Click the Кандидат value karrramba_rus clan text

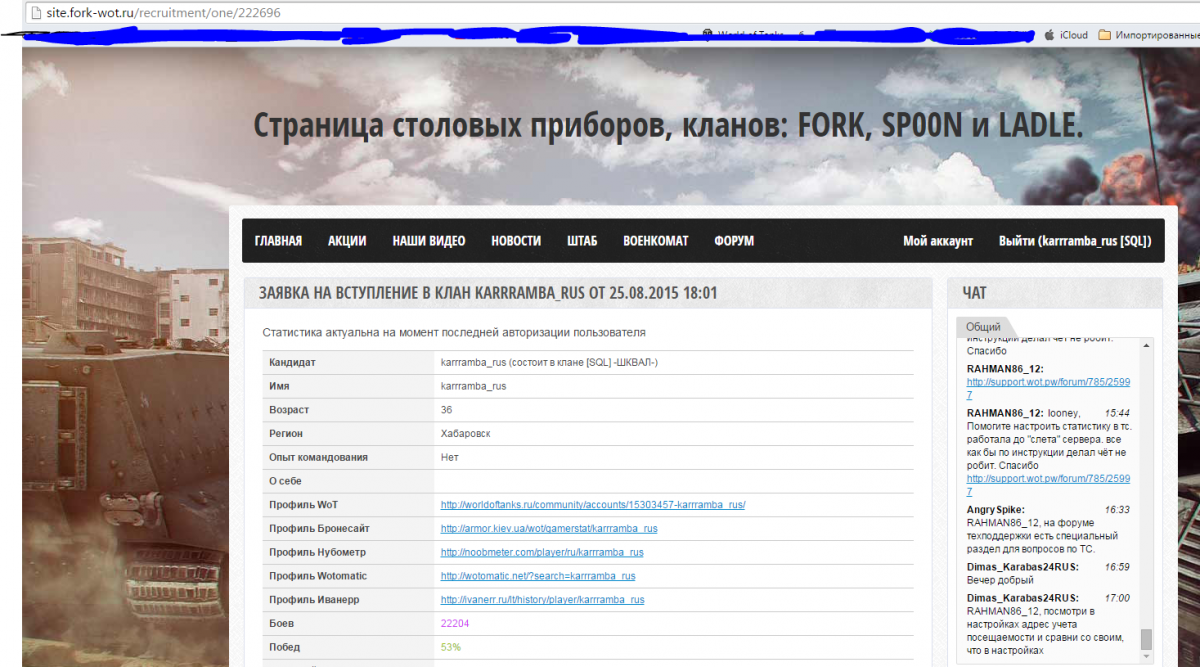point(549,362)
